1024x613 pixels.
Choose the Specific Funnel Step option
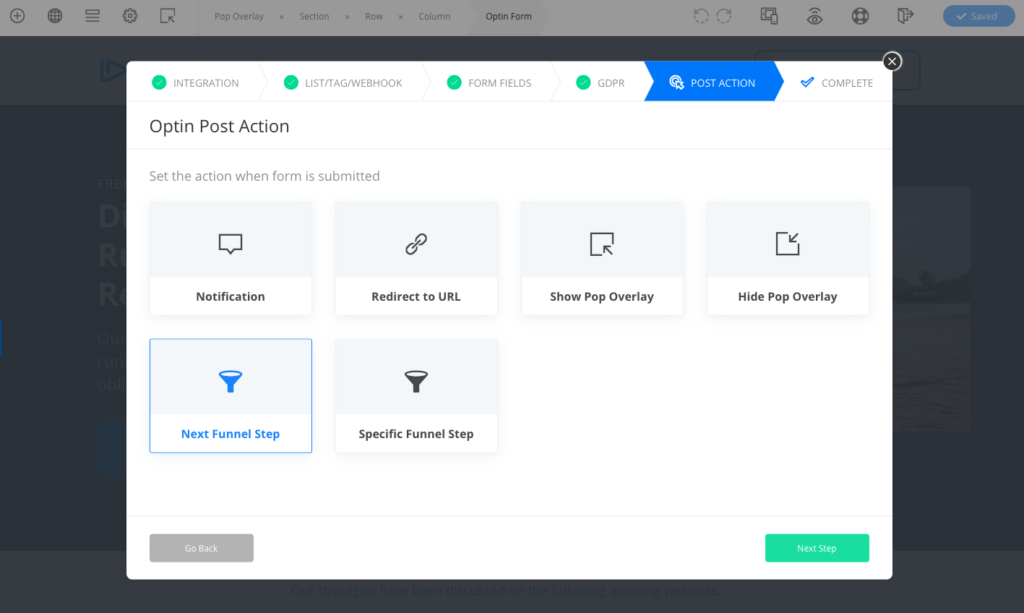coord(416,396)
